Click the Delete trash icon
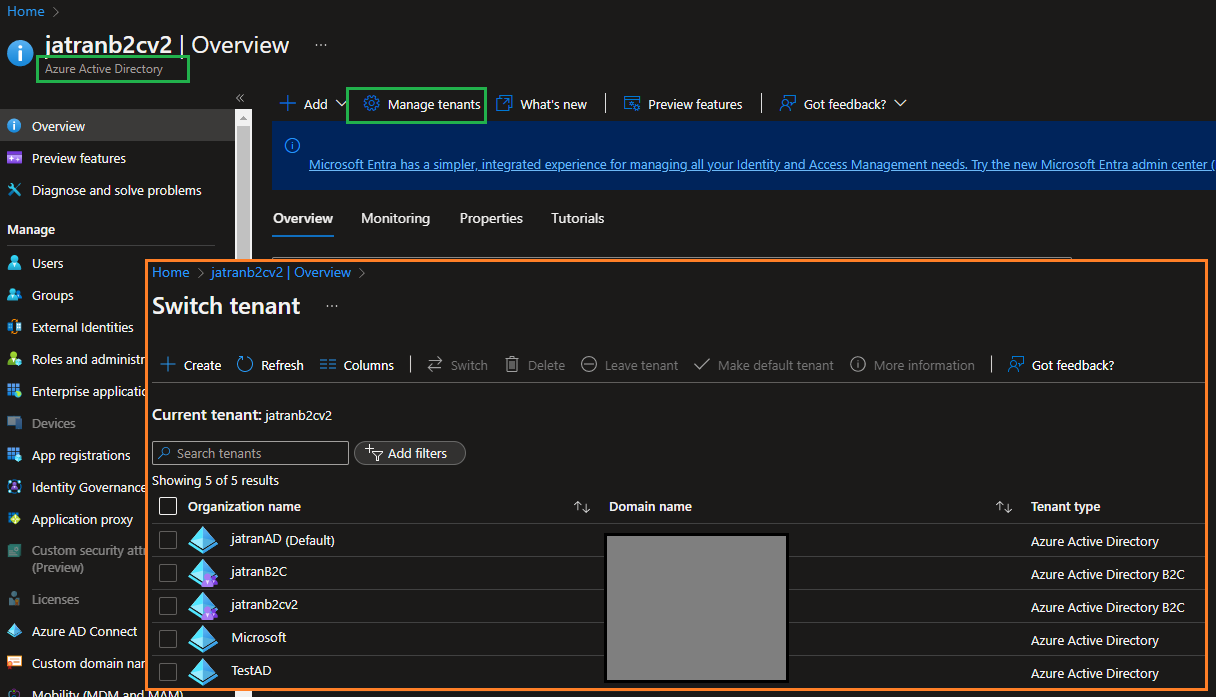The image size is (1216, 697). coord(512,365)
